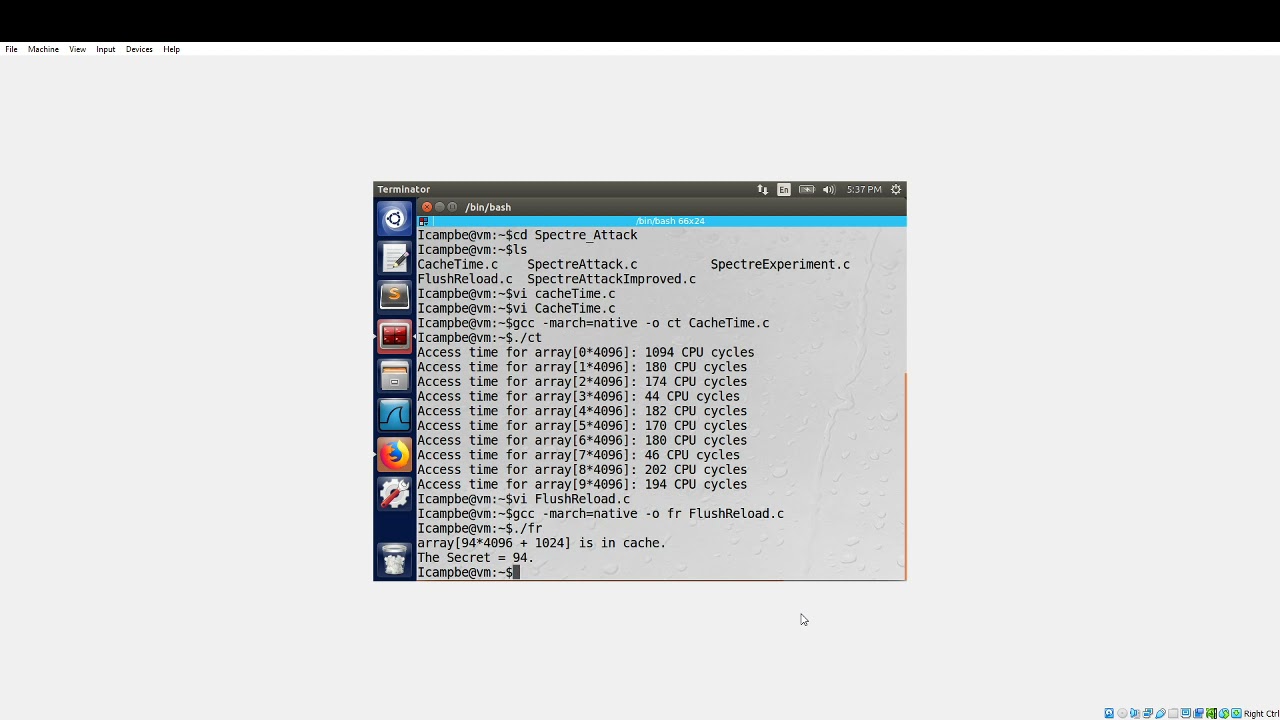The image size is (1280, 720).
Task: Click the 'array[94*4096 + 1024] is in cache.' line
Action: pyautogui.click(x=541, y=543)
